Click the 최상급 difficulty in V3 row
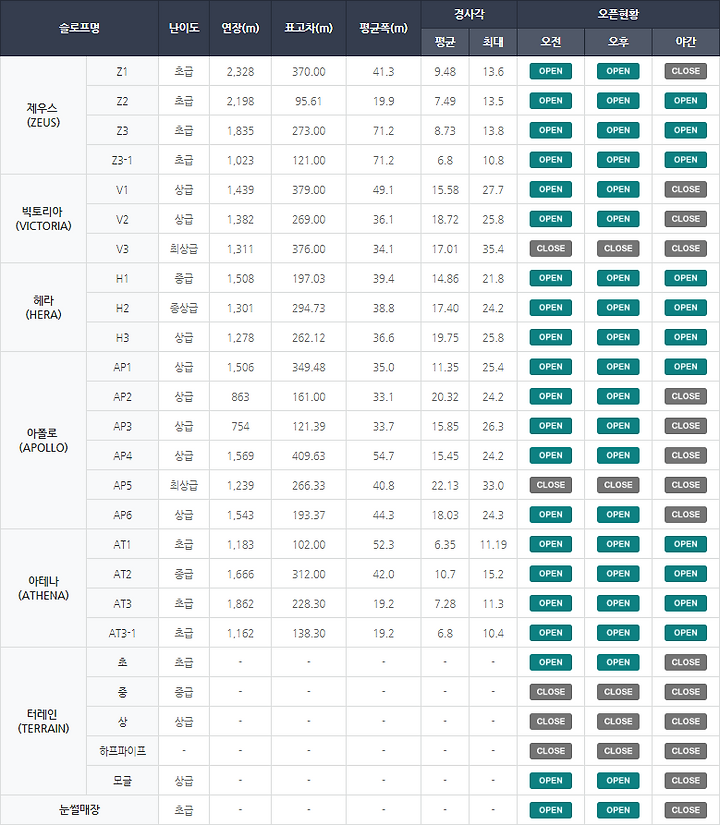Screen dimensions: 720x825 [x=184, y=249]
